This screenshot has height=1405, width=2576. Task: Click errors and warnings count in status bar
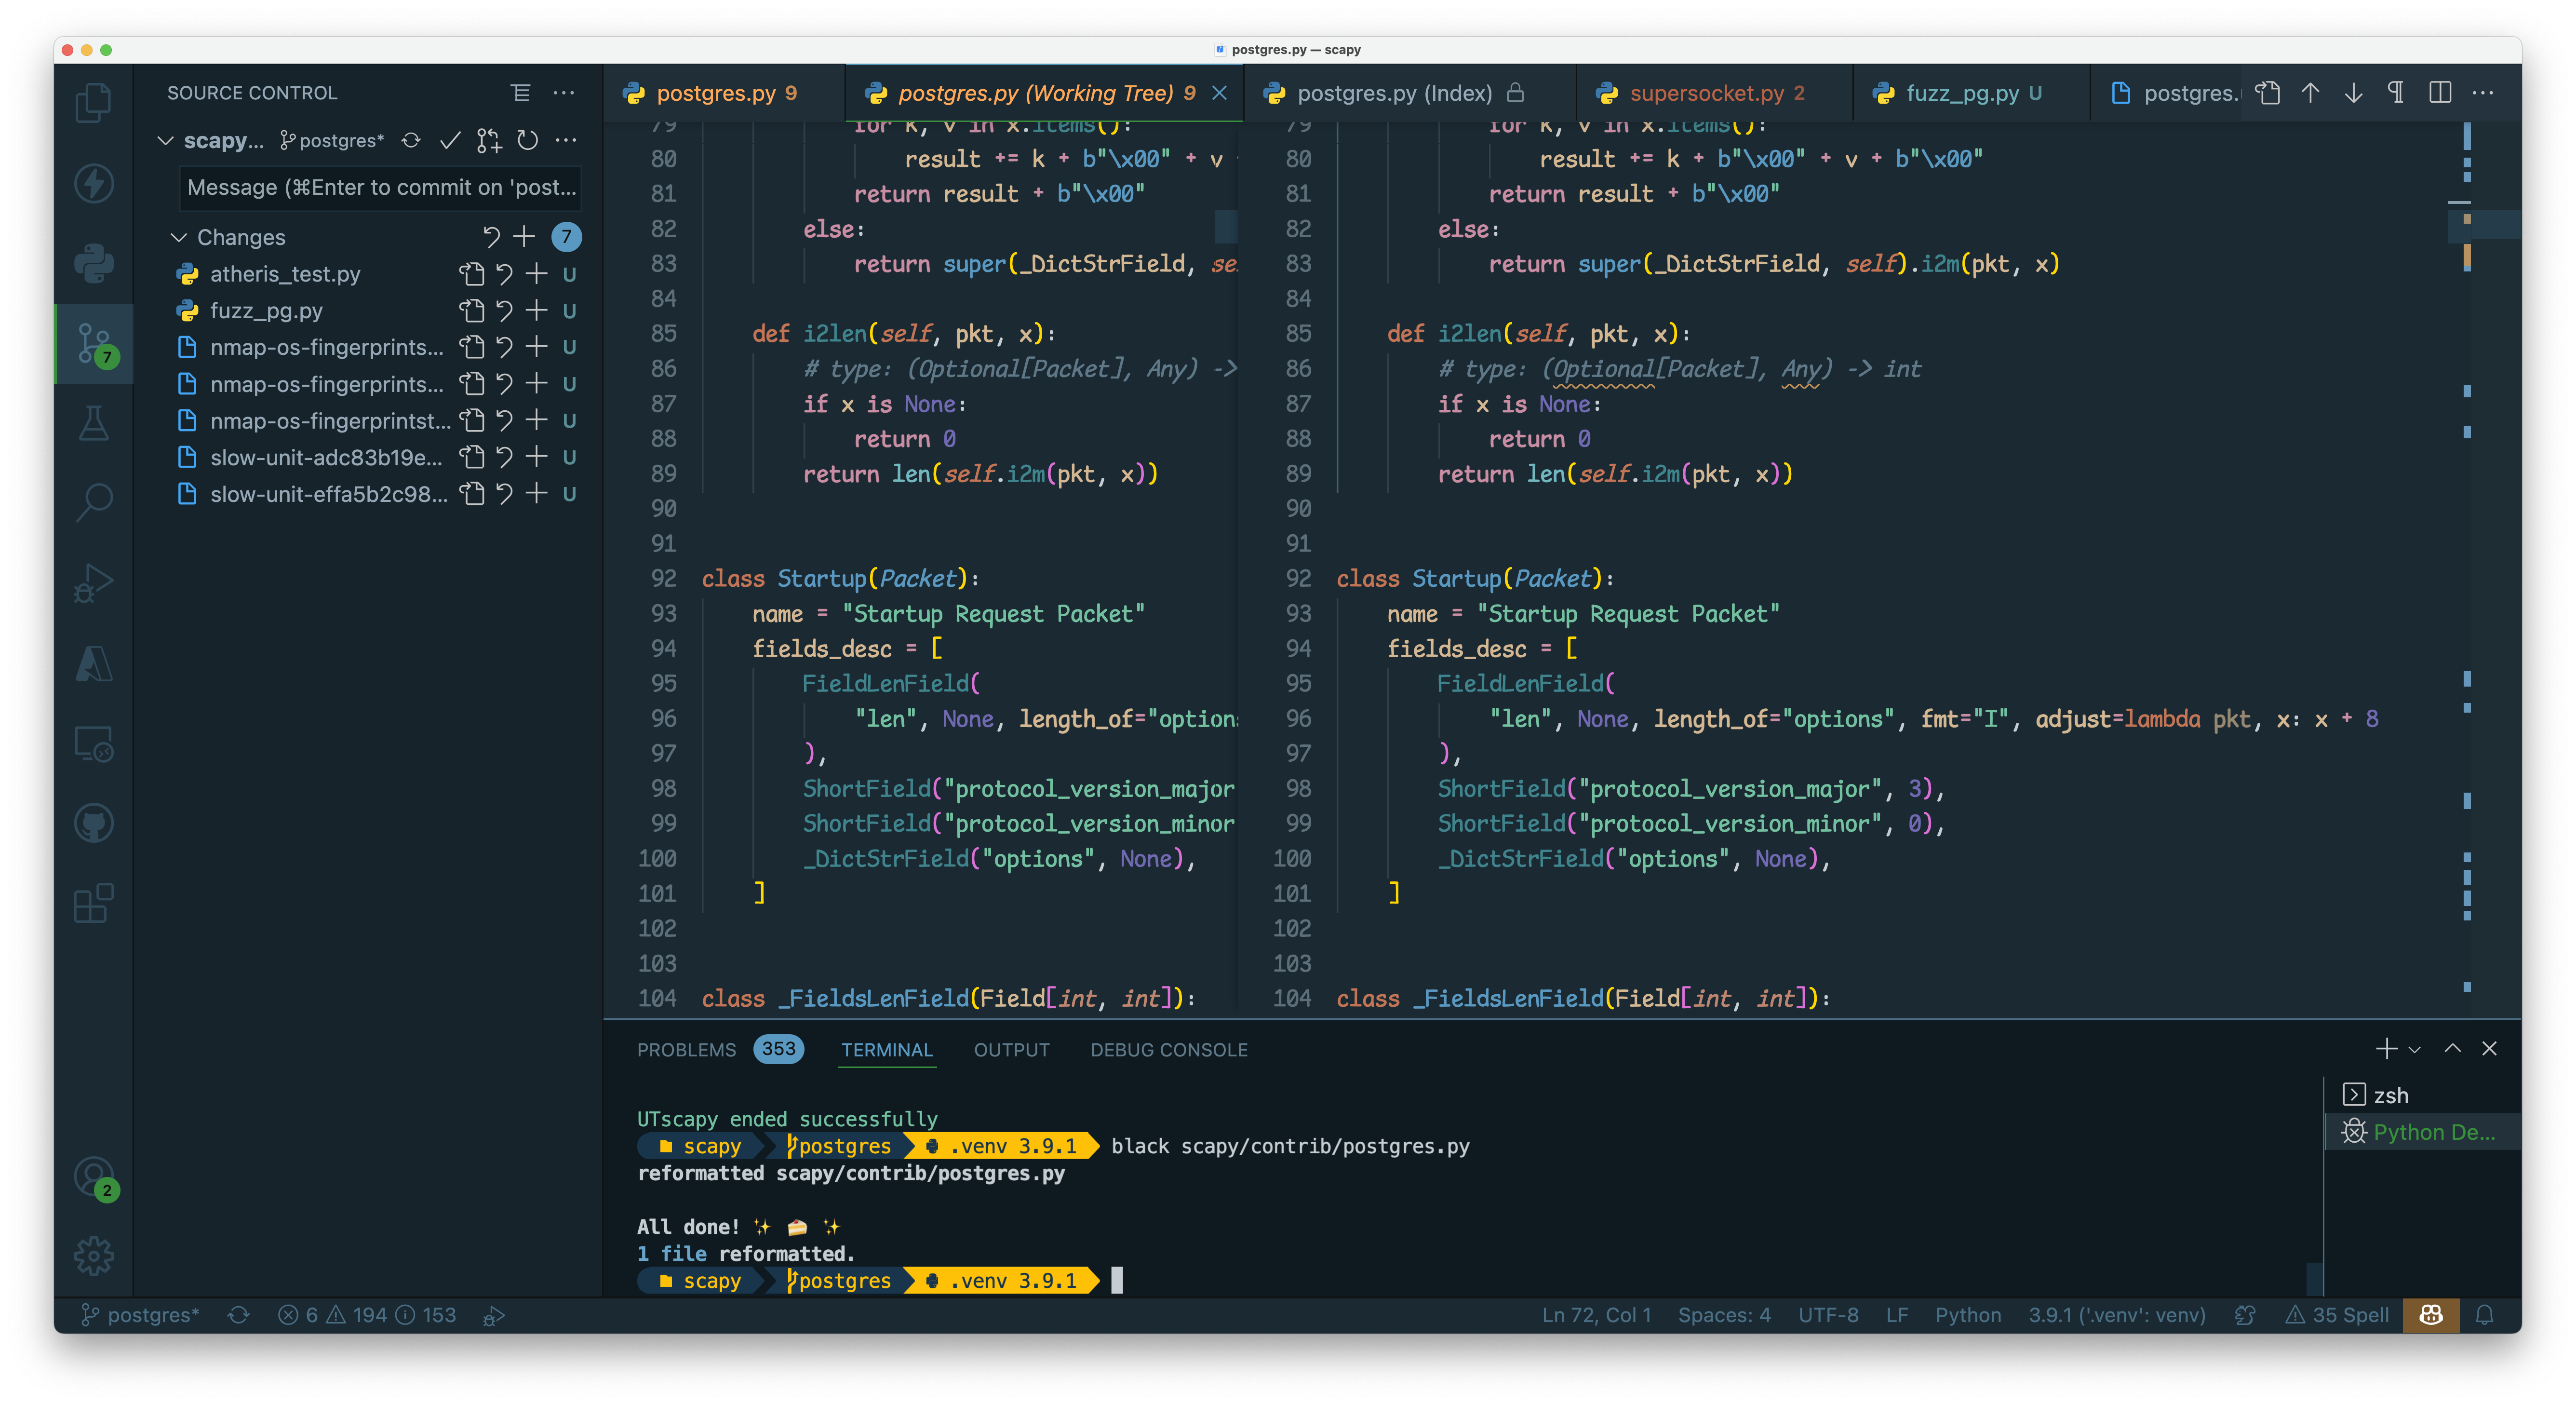[x=366, y=1315]
